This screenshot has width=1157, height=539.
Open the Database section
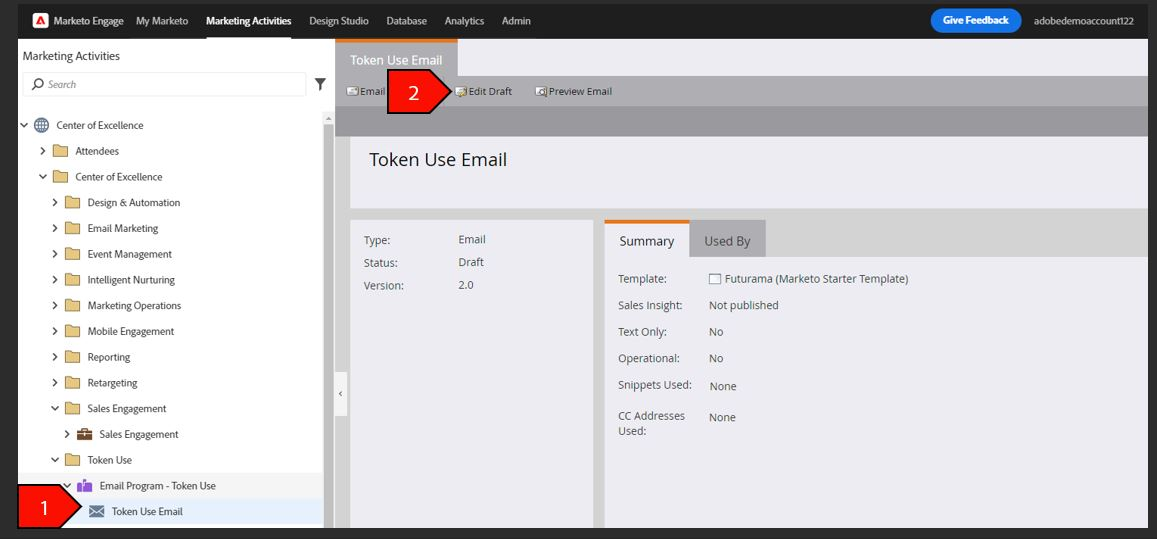coord(407,21)
